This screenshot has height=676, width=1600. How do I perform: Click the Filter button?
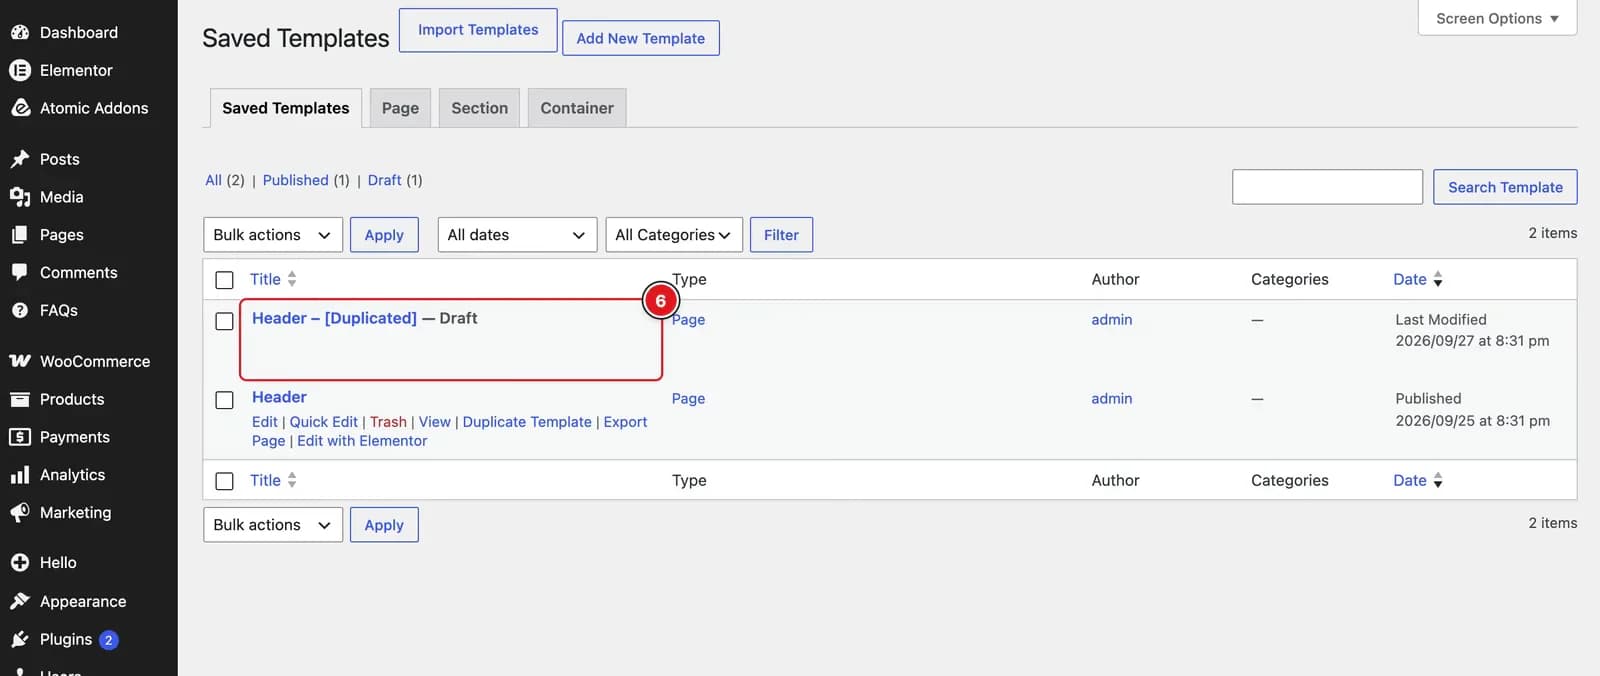click(781, 235)
